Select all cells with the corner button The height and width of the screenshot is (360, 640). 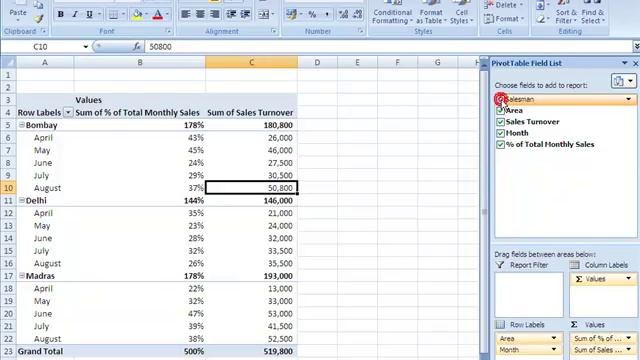8,62
